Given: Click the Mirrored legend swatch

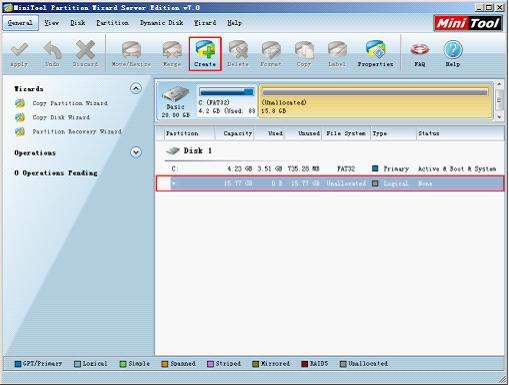Looking at the screenshot, I should [x=256, y=364].
